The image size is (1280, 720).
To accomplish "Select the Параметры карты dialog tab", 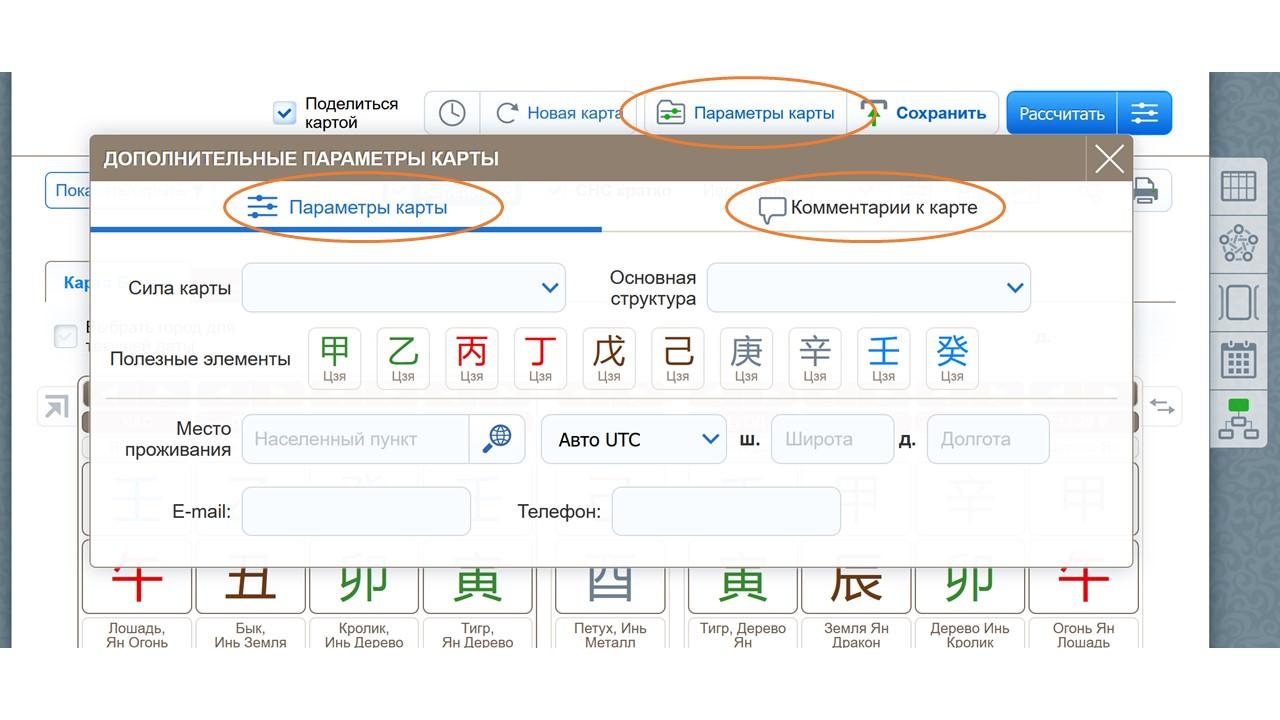I will click(x=347, y=208).
